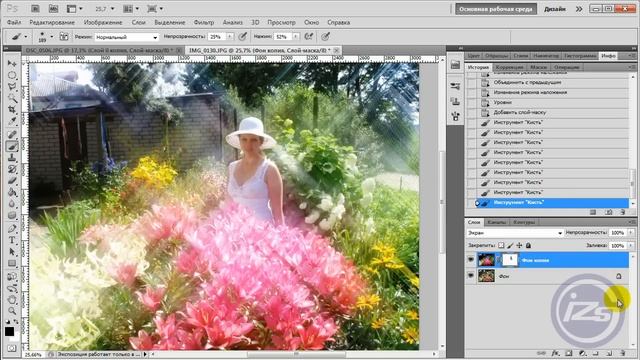The width and height of the screenshot is (640, 360).
Task: Toggle airbrush mode in options bar
Action: (309, 36)
